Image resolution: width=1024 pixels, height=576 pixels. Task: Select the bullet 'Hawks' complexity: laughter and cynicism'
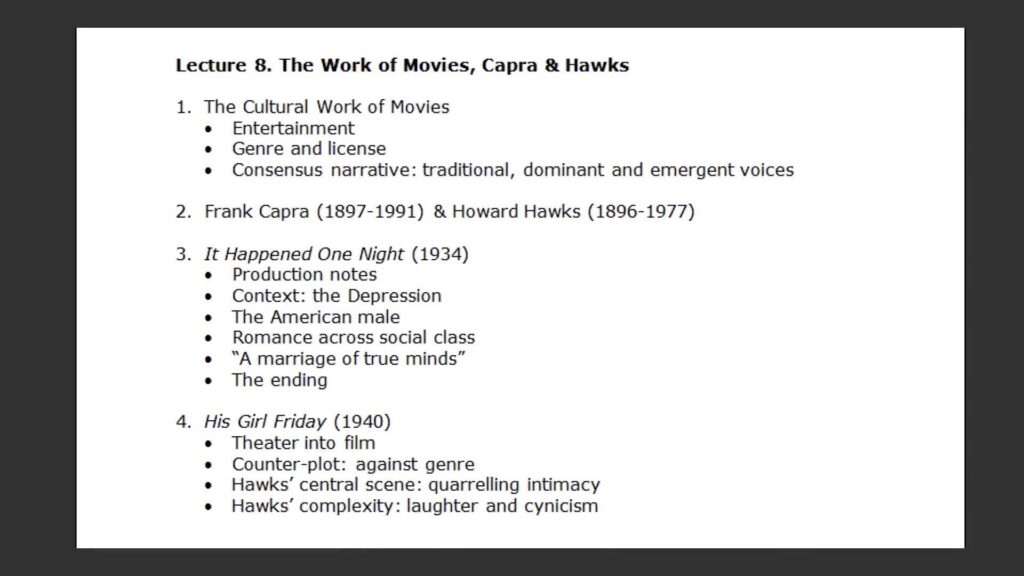(x=415, y=506)
